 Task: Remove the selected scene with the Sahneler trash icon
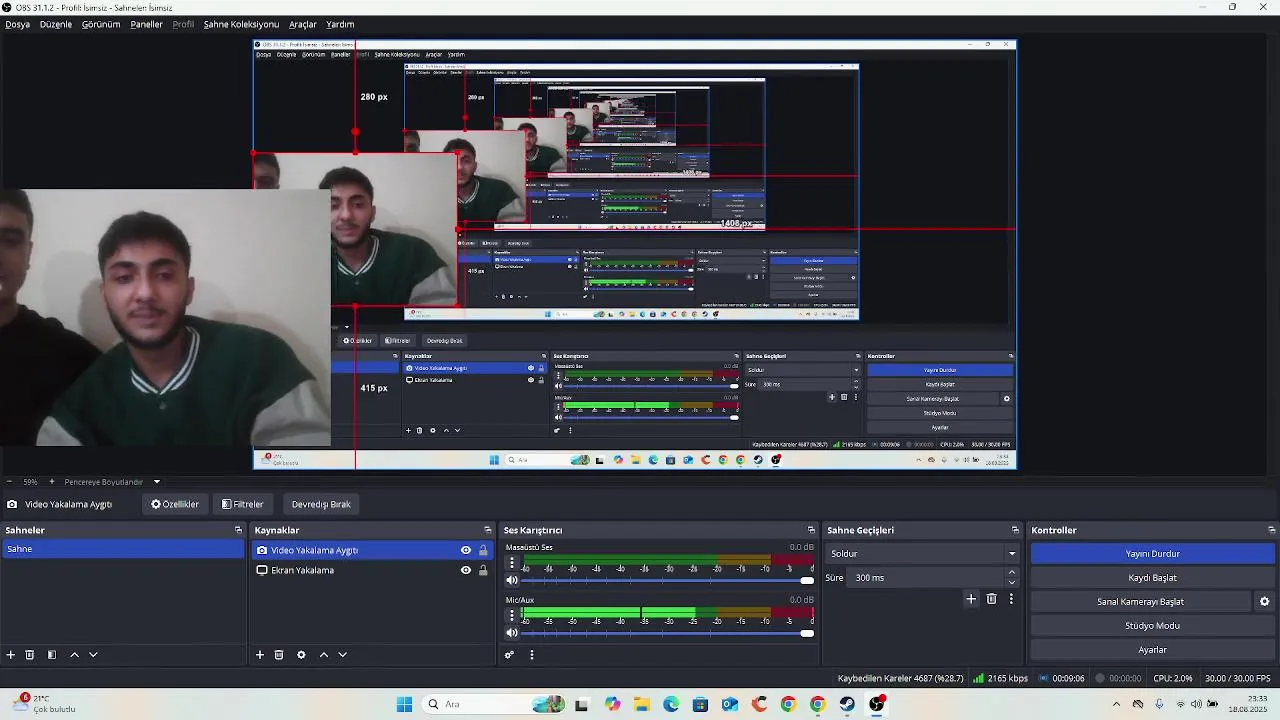pos(30,655)
